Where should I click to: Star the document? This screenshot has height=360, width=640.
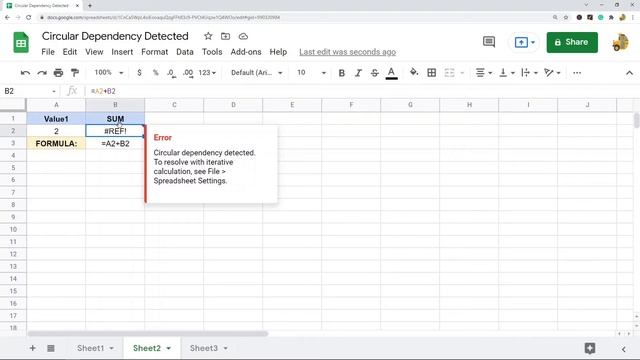point(208,36)
